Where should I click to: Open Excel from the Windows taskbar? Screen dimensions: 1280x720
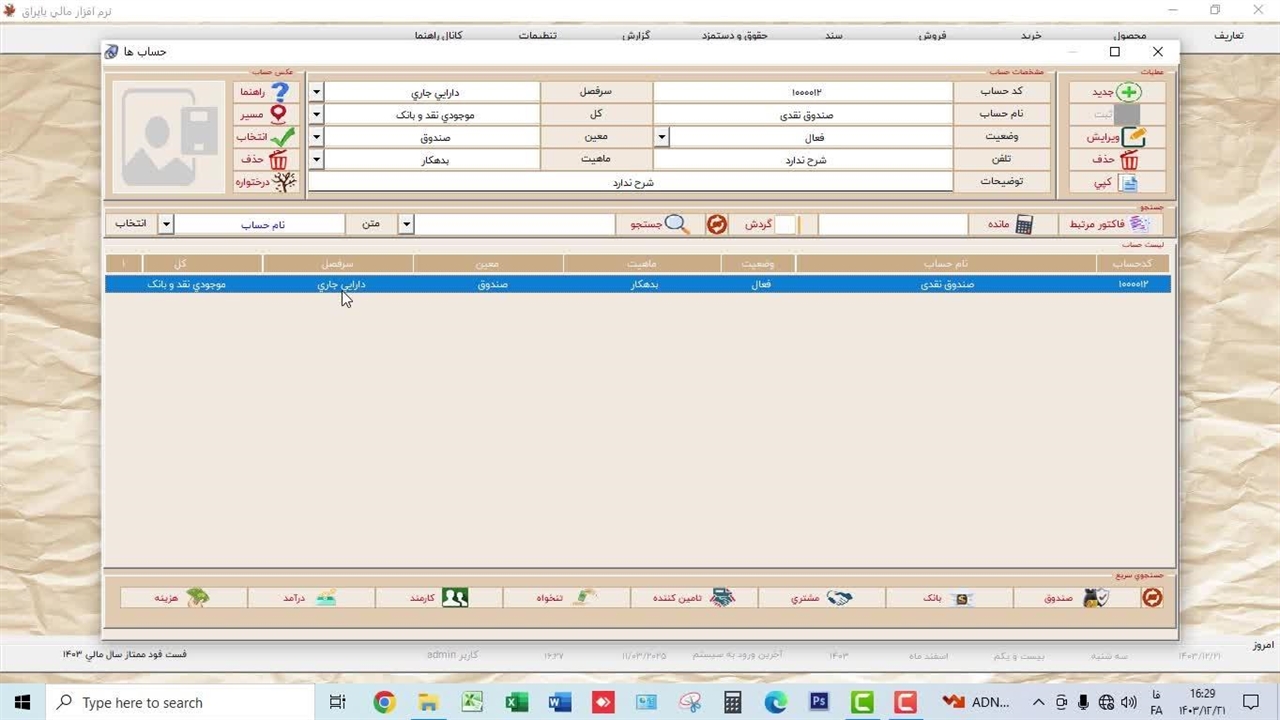(516, 703)
